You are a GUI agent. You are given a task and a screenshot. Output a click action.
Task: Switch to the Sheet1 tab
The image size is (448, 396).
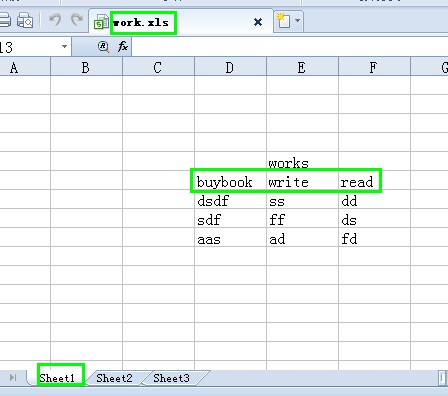click(57, 378)
